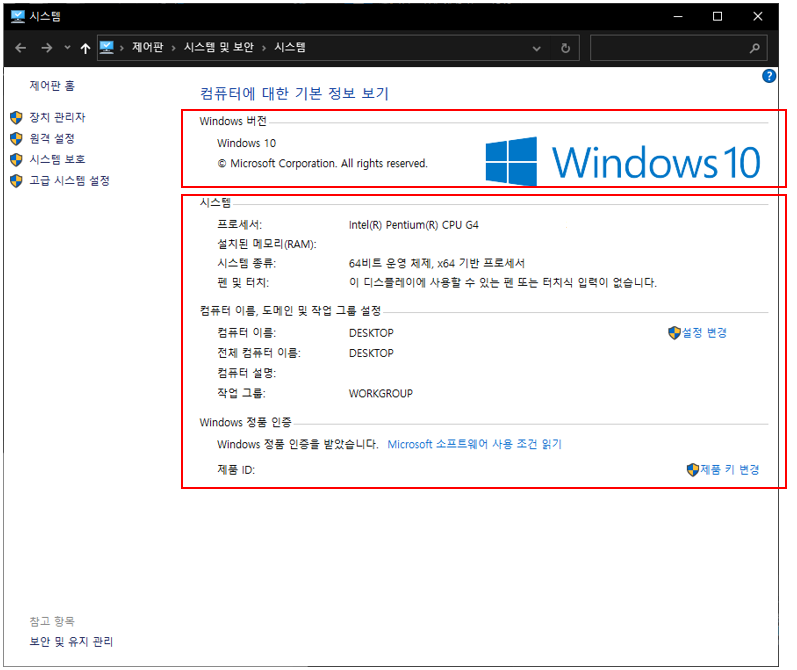Open 고급 시스템 설정

[69, 180]
